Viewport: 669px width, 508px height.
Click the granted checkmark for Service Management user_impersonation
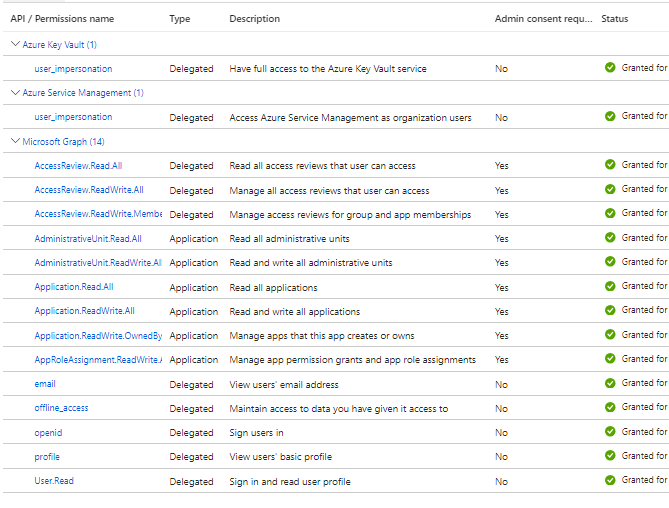point(610,116)
